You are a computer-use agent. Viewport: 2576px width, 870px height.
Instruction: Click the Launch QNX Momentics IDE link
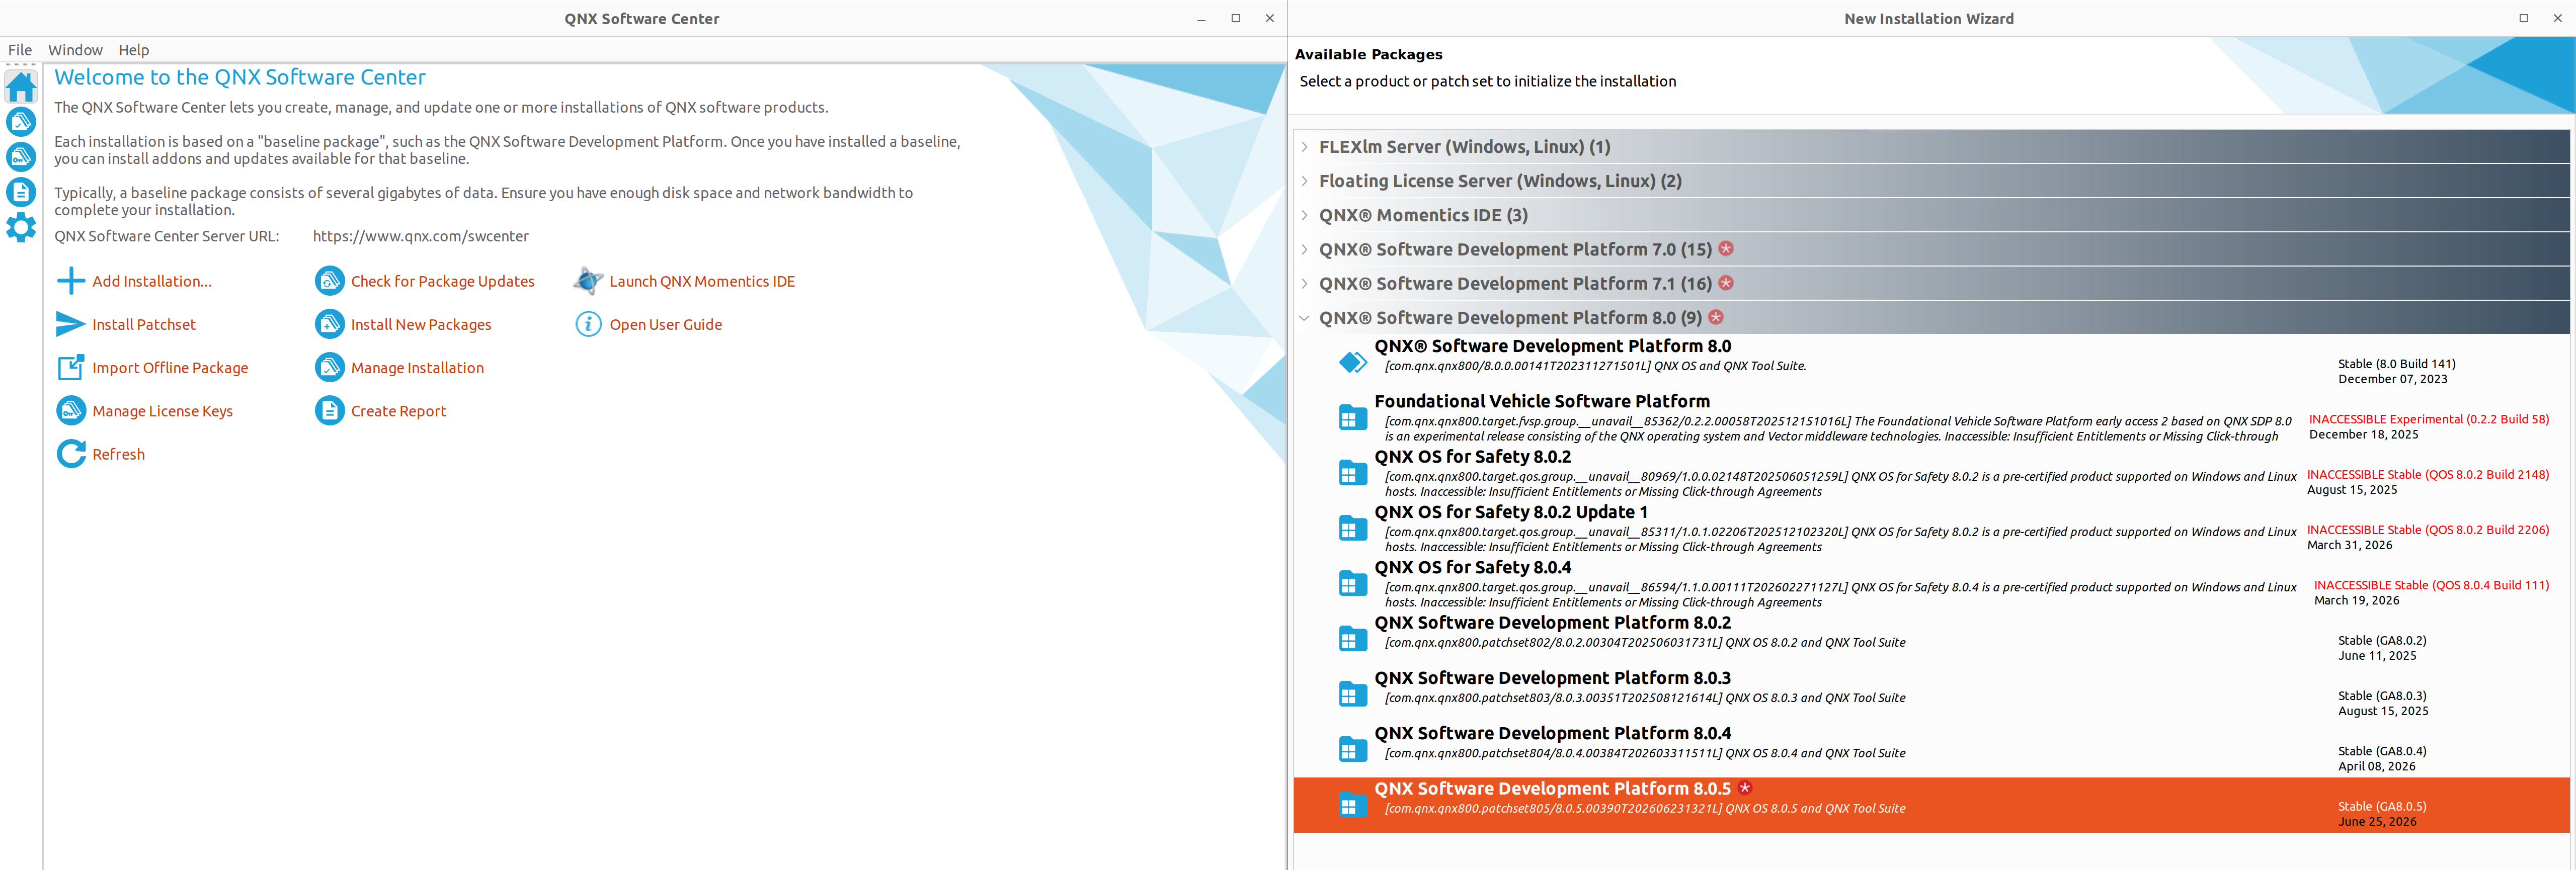point(702,281)
